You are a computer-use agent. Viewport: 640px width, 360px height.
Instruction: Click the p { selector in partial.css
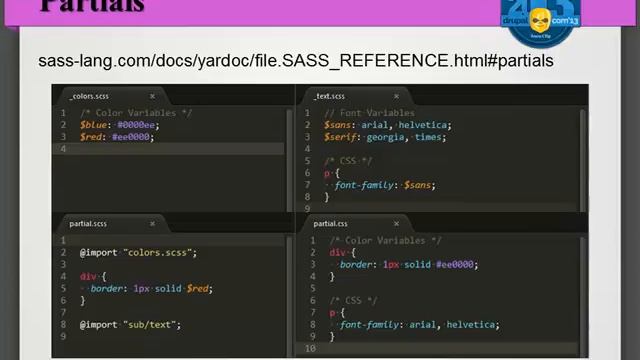[x=337, y=313]
